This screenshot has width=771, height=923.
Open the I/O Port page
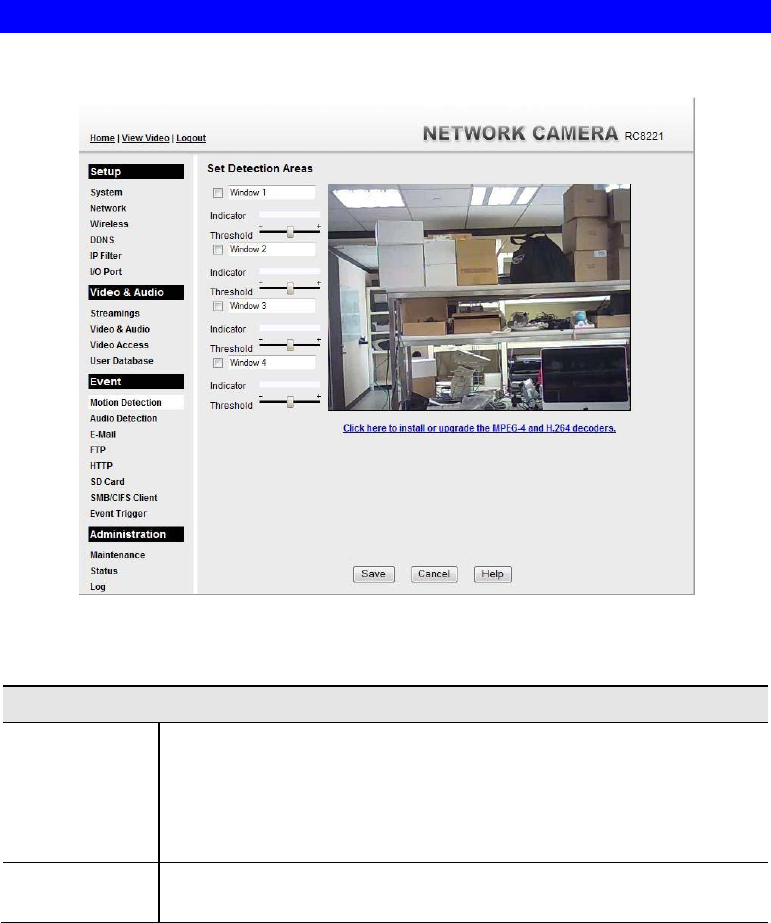[x=106, y=271]
